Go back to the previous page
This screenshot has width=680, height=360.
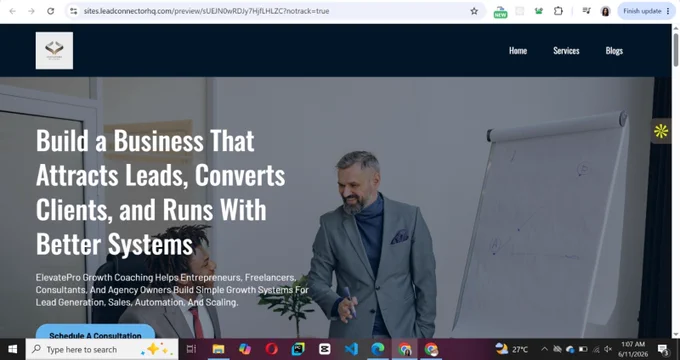coord(13,11)
